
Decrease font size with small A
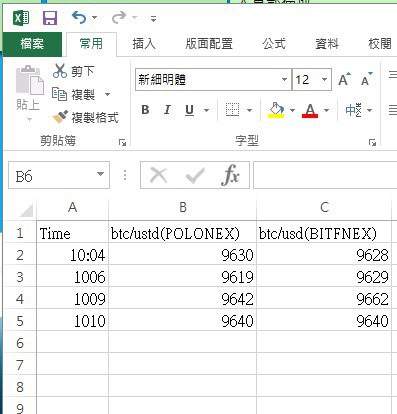point(367,80)
